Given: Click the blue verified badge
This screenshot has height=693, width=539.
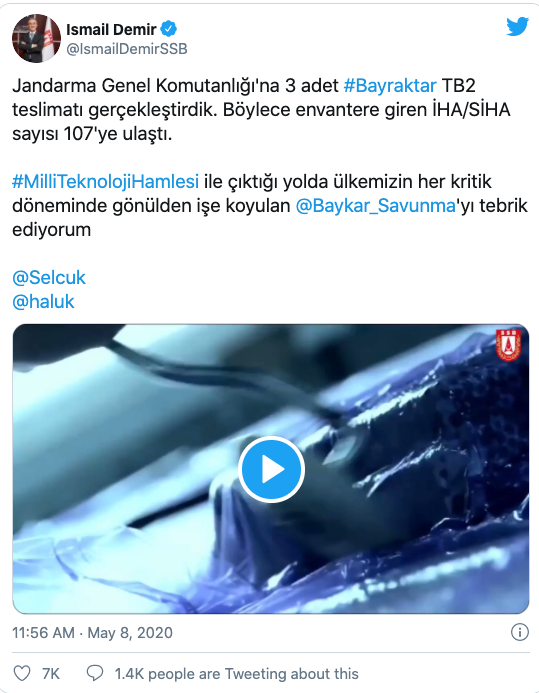Looking at the screenshot, I should [168, 29].
